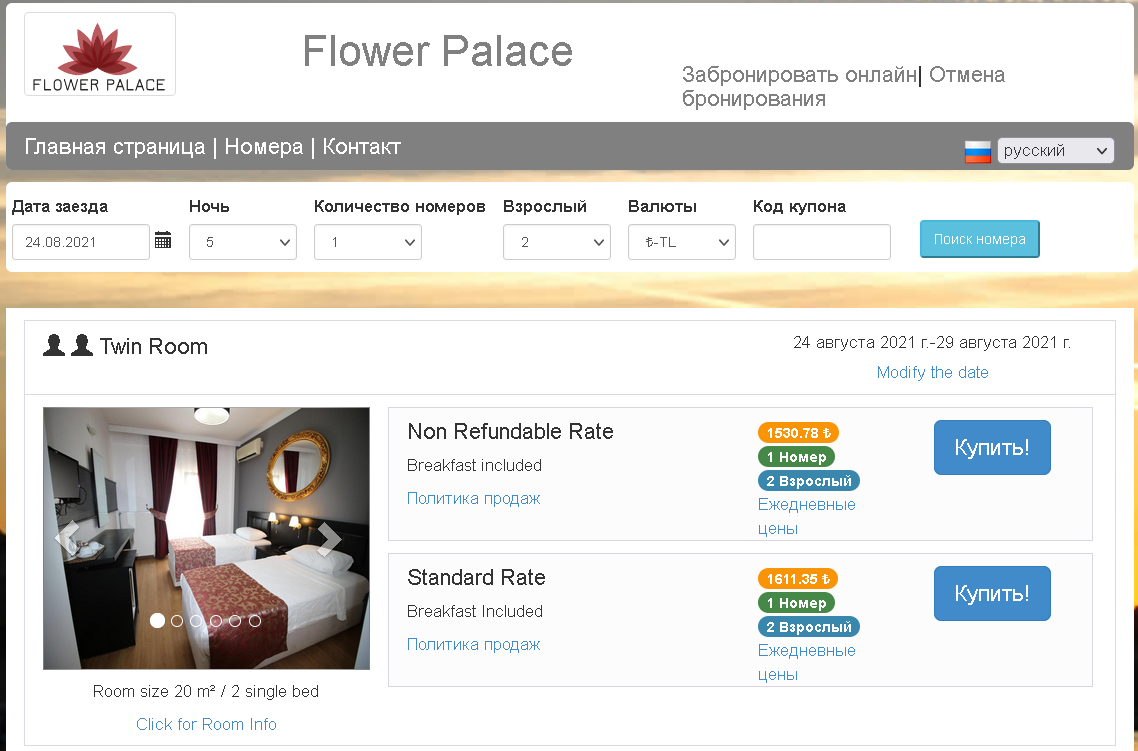Open the Ночь nights dropdown
The width and height of the screenshot is (1138, 751).
[242, 242]
